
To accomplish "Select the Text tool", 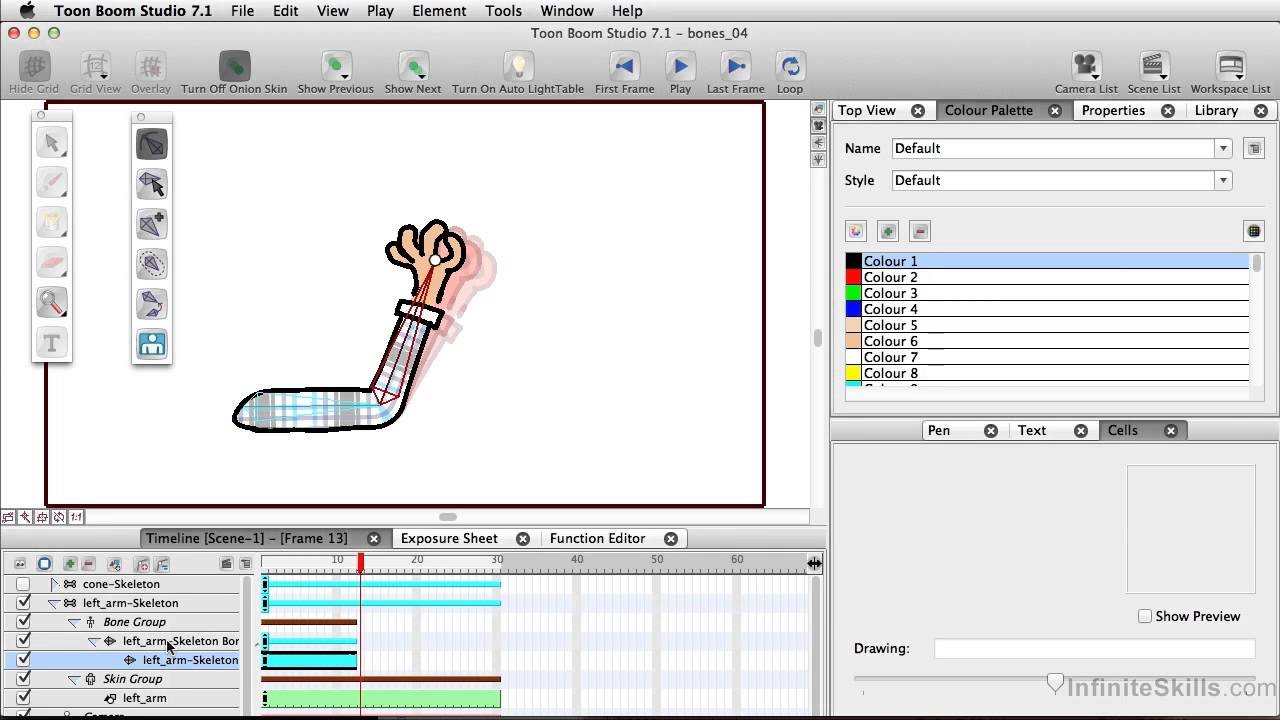I will click(x=52, y=343).
